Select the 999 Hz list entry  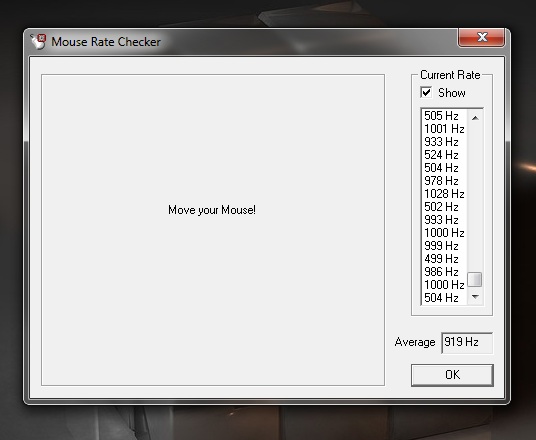pos(444,246)
